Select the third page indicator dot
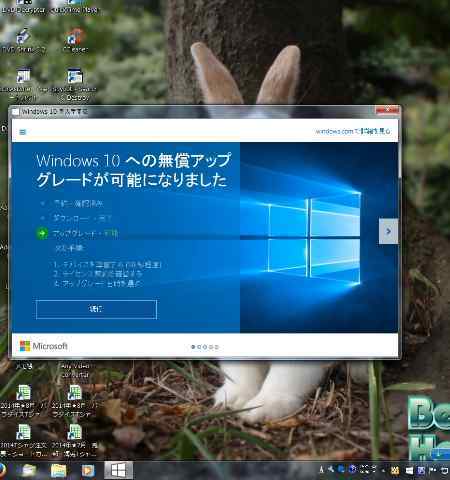This screenshot has width=450, height=480. [x=205, y=347]
